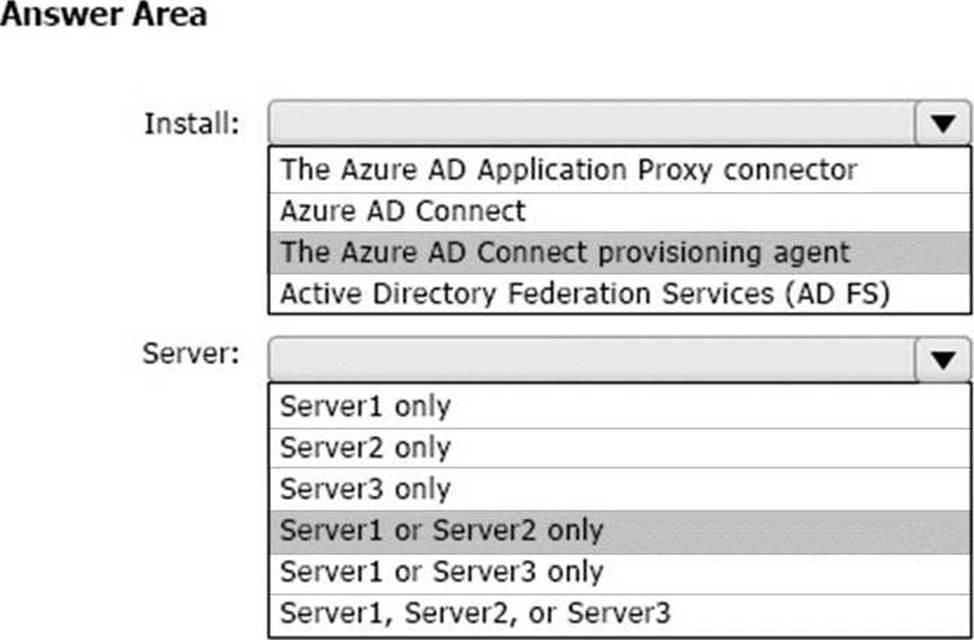The height and width of the screenshot is (640, 974).
Task: Pick Active Directory Federation Services (AD FS)
Action: coord(620,294)
